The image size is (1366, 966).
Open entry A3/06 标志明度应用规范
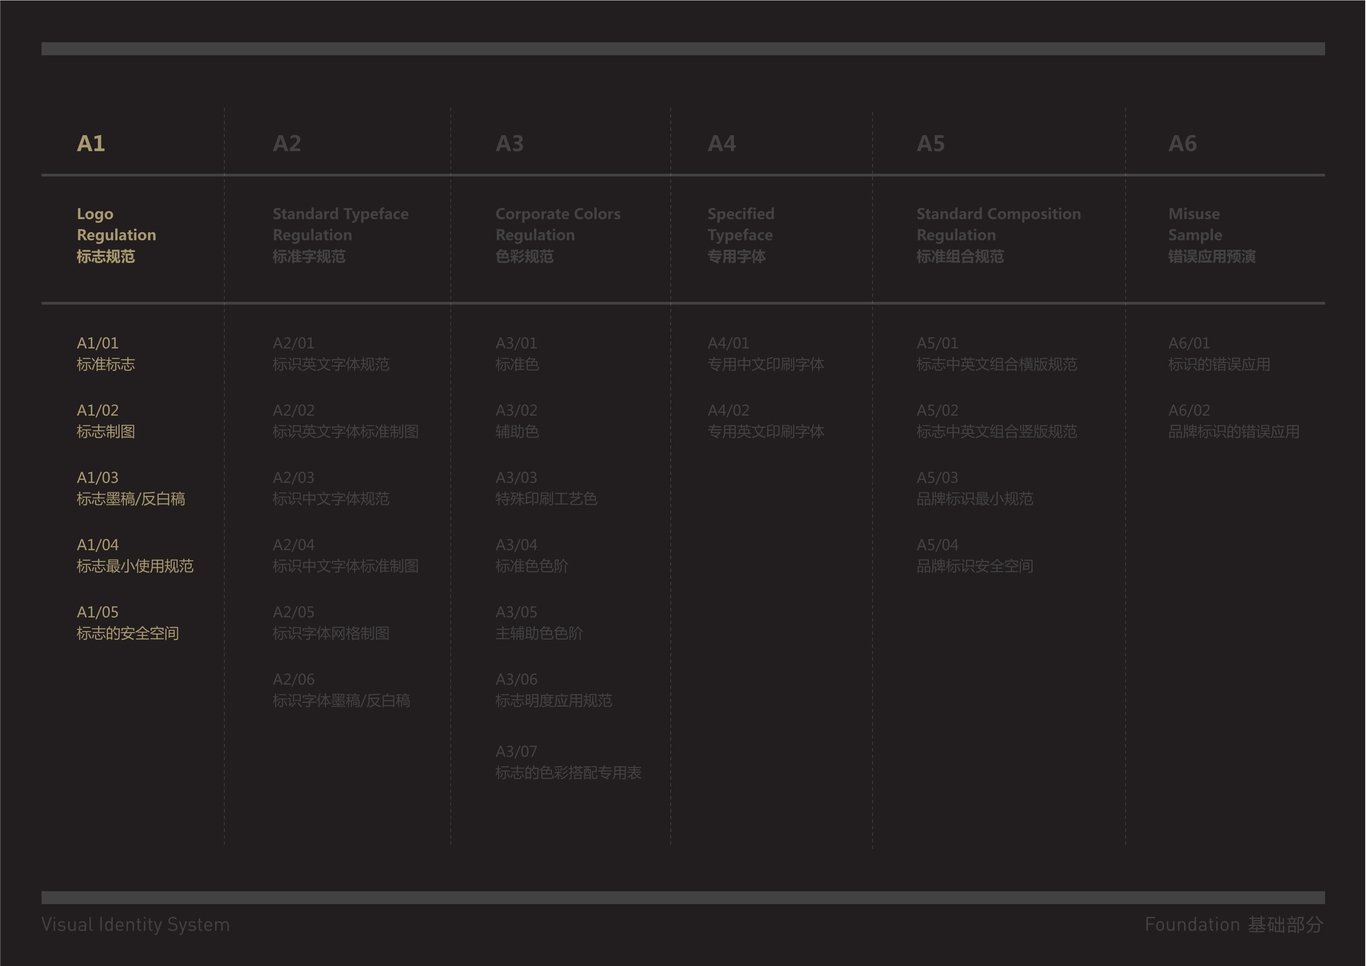point(554,690)
